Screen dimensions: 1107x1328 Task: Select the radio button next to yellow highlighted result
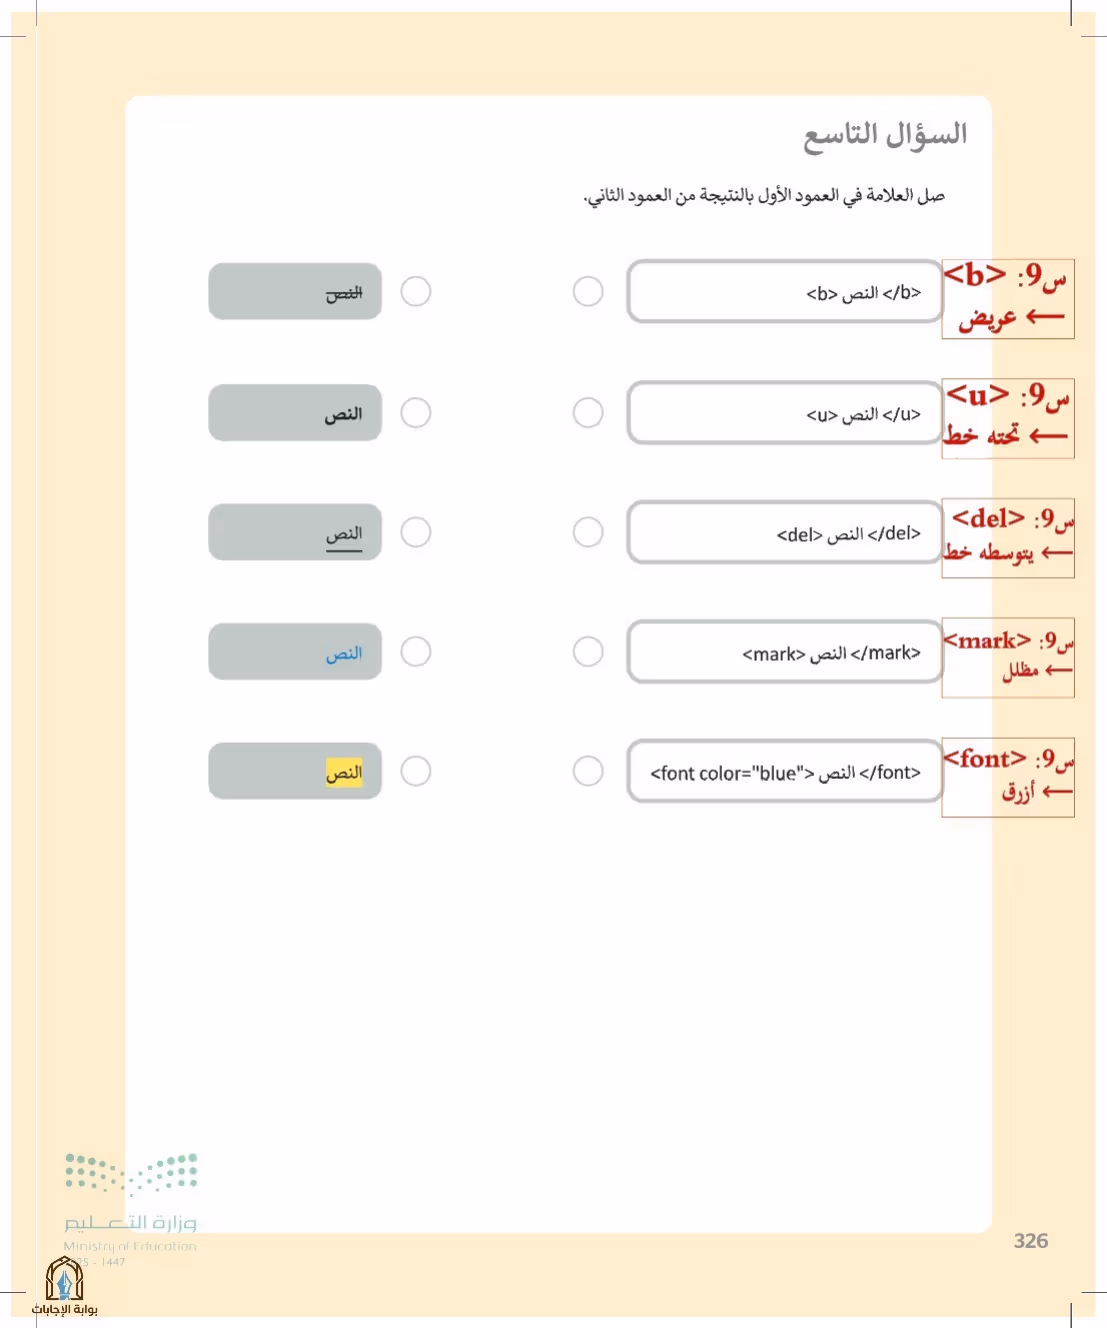click(416, 771)
